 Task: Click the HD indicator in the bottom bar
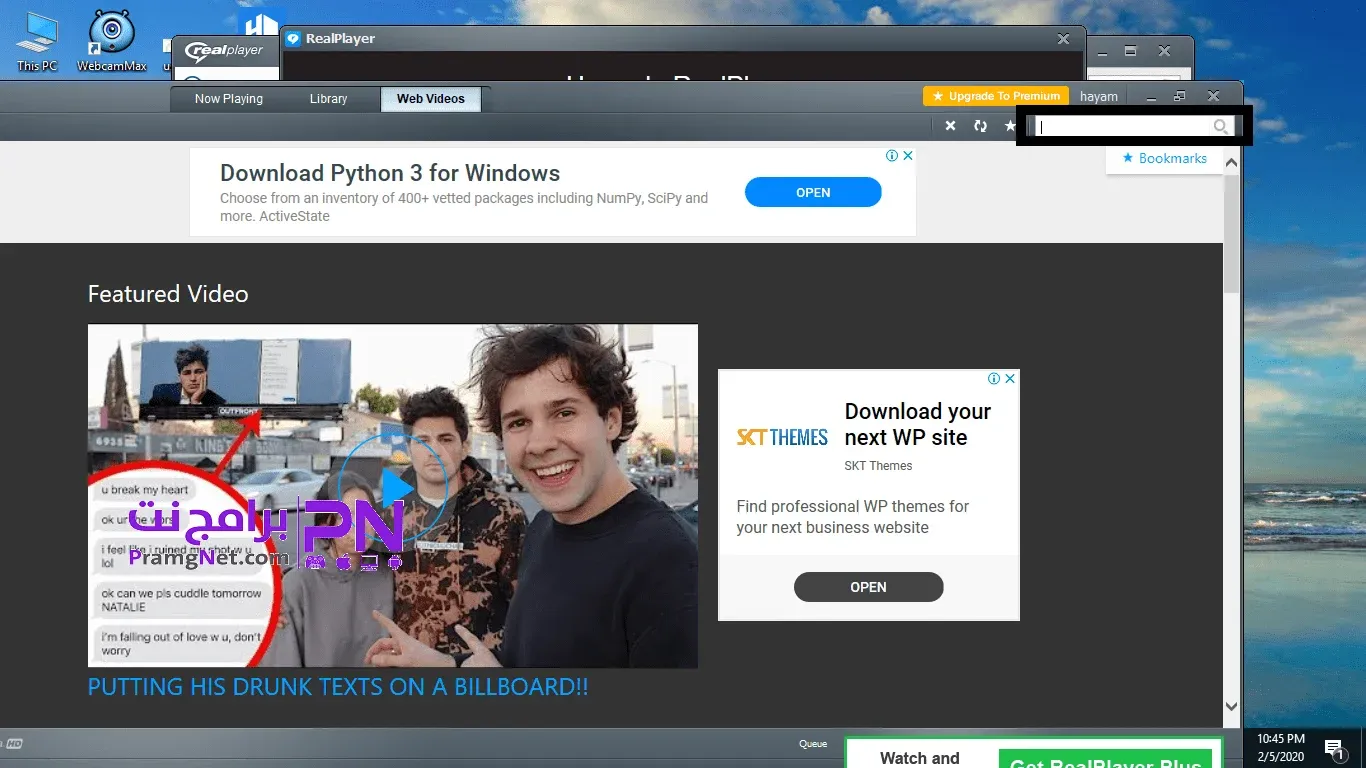point(14,744)
